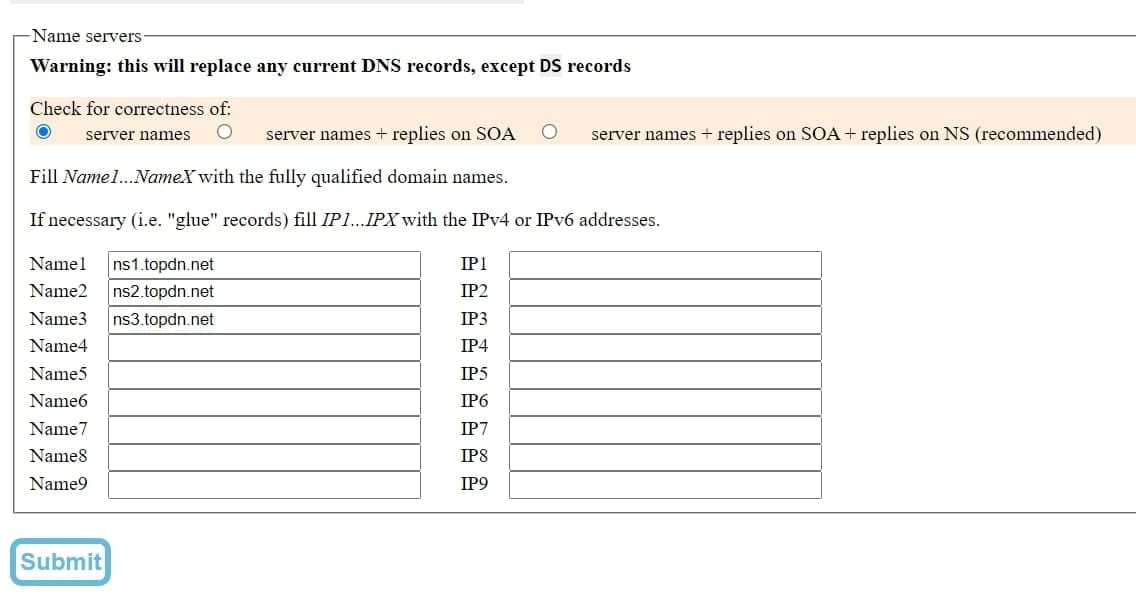The width and height of the screenshot is (1136, 601).
Task: Select the 'server names' radio option
Action: [43, 132]
